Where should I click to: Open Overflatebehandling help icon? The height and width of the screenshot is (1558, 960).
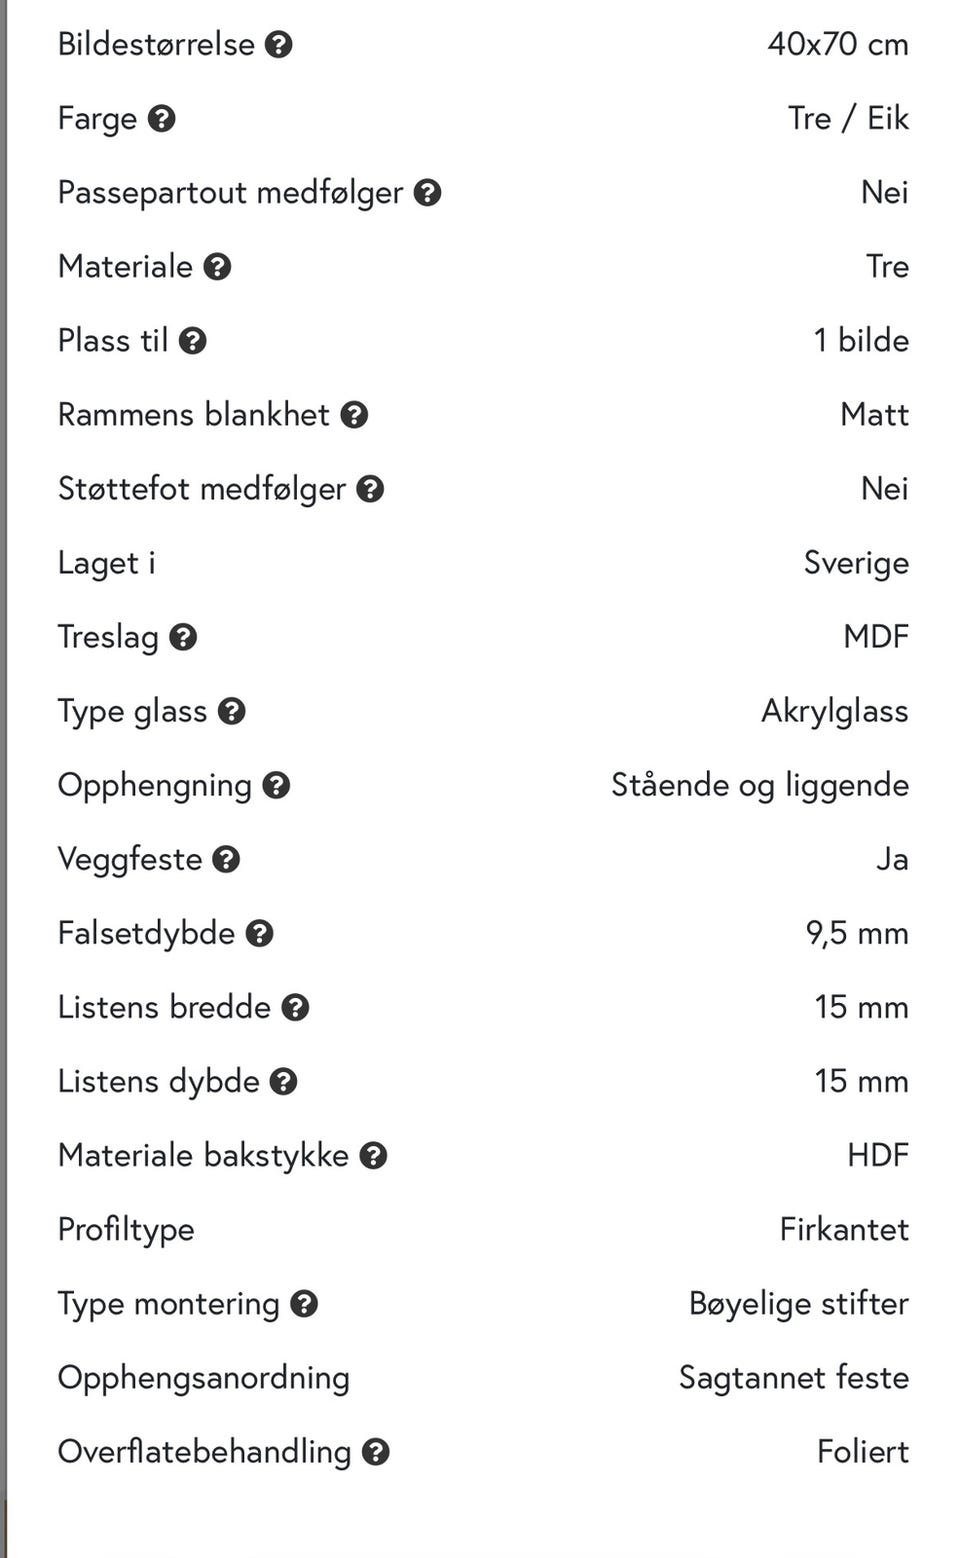click(x=376, y=1452)
